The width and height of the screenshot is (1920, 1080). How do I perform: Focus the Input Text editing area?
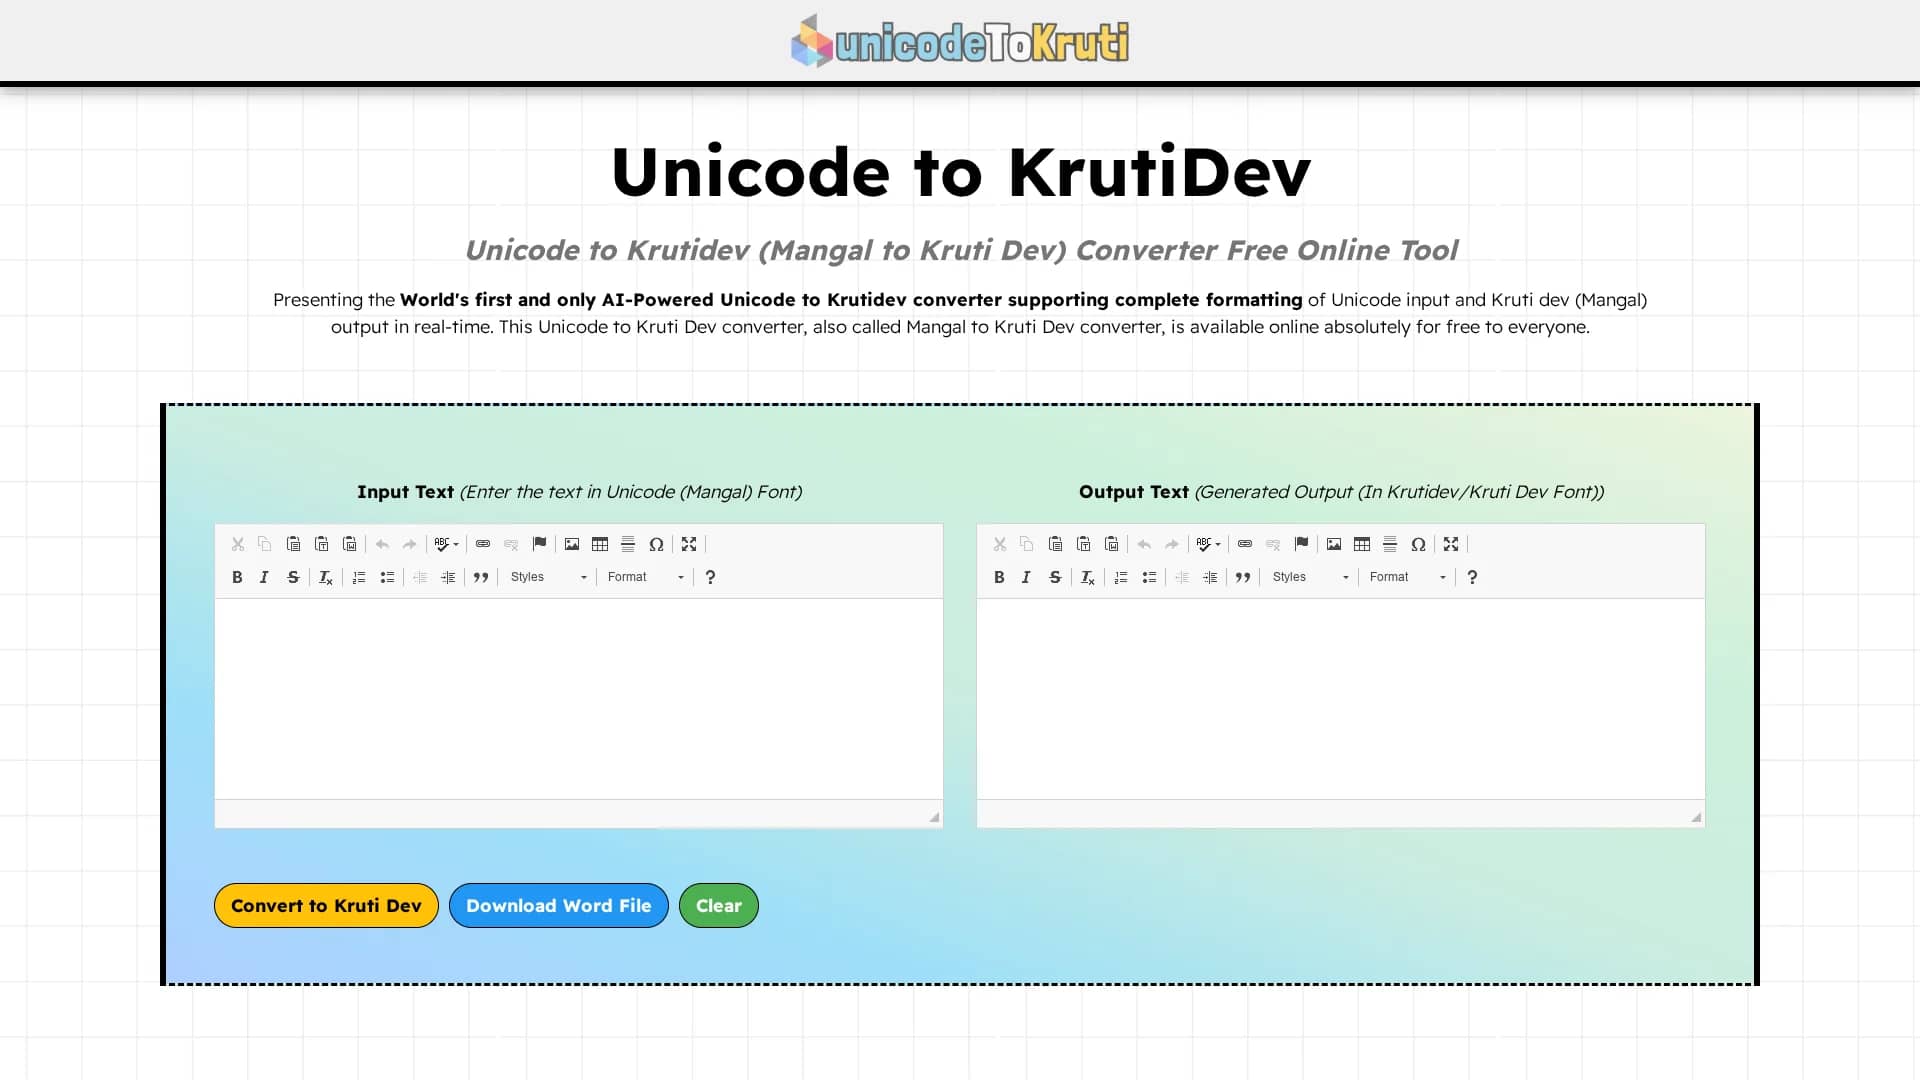click(x=579, y=698)
